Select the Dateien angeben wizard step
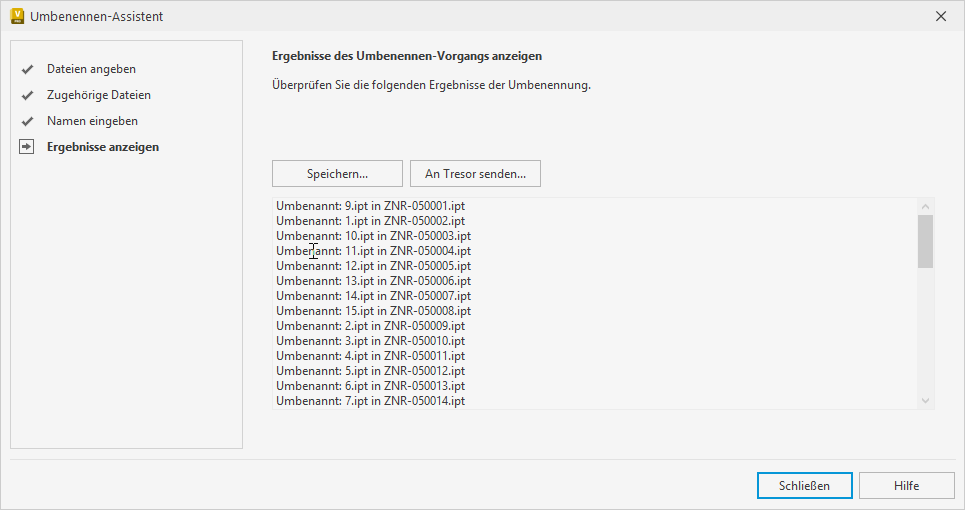Image resolution: width=965 pixels, height=510 pixels. pos(91,69)
